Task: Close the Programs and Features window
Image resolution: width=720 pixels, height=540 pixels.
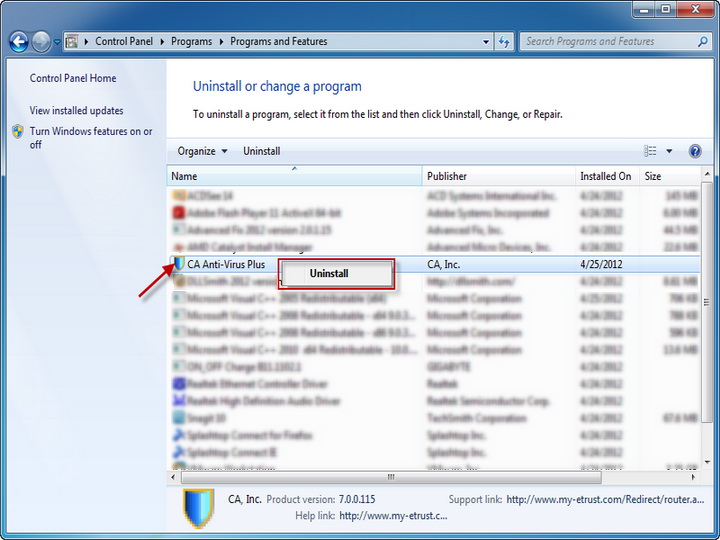Action: (x=696, y=9)
